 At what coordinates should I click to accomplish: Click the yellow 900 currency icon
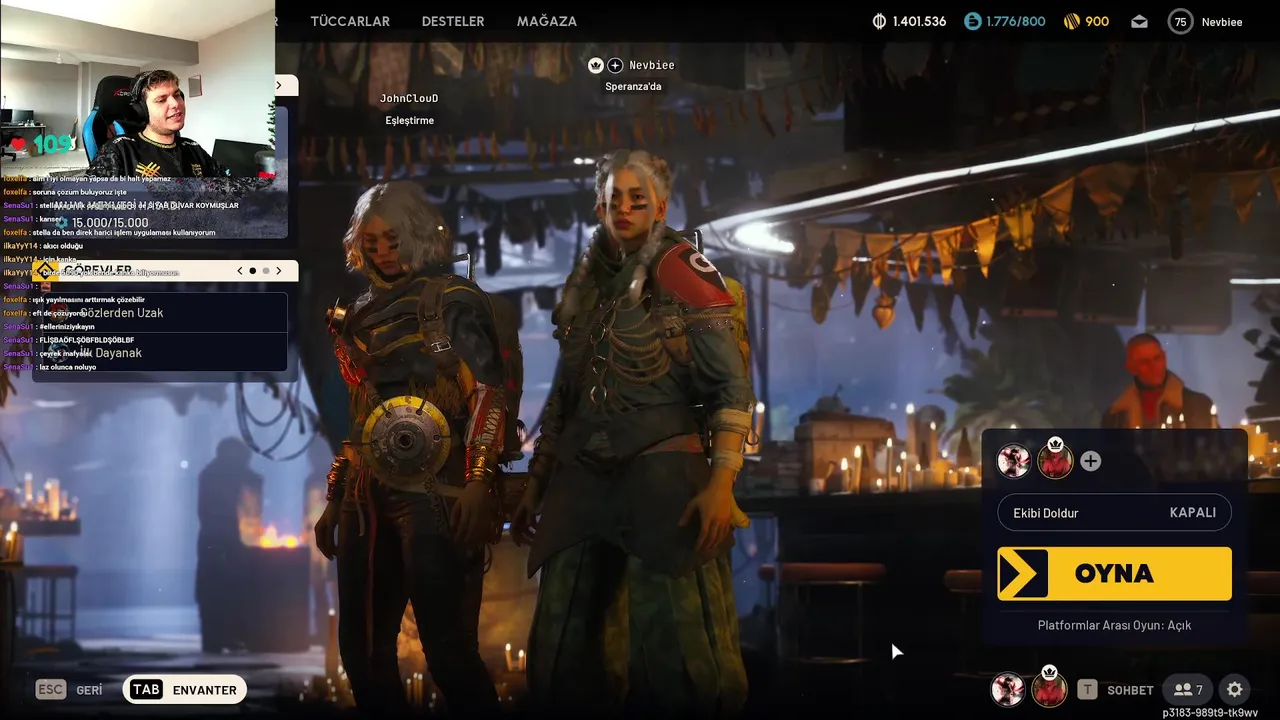click(1072, 21)
